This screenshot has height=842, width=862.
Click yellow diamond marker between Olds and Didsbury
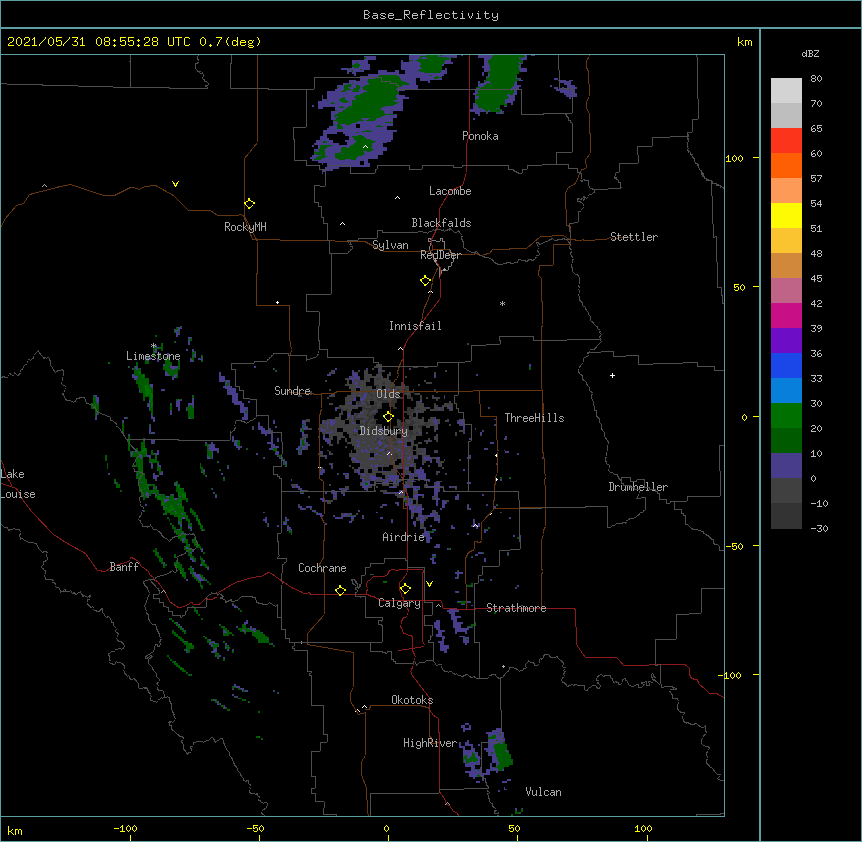(388, 416)
